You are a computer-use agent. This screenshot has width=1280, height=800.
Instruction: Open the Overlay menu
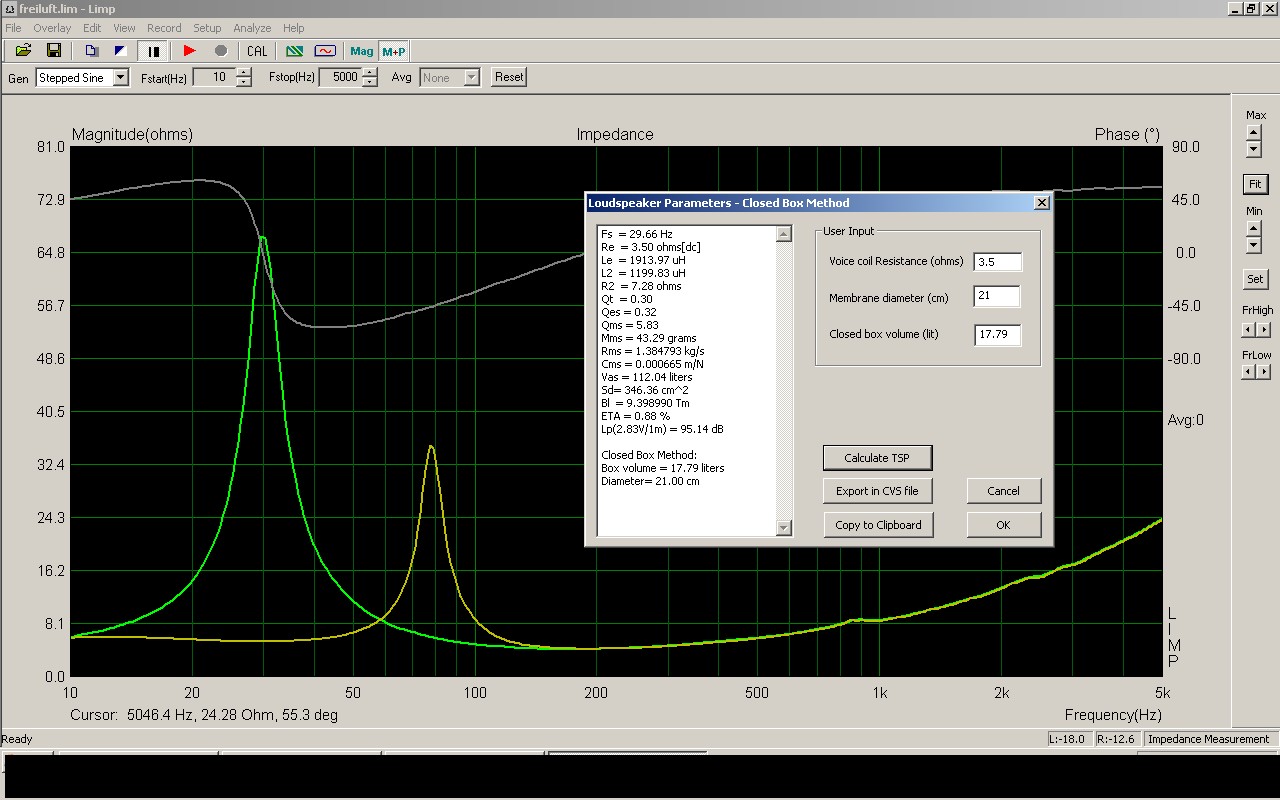click(x=52, y=28)
